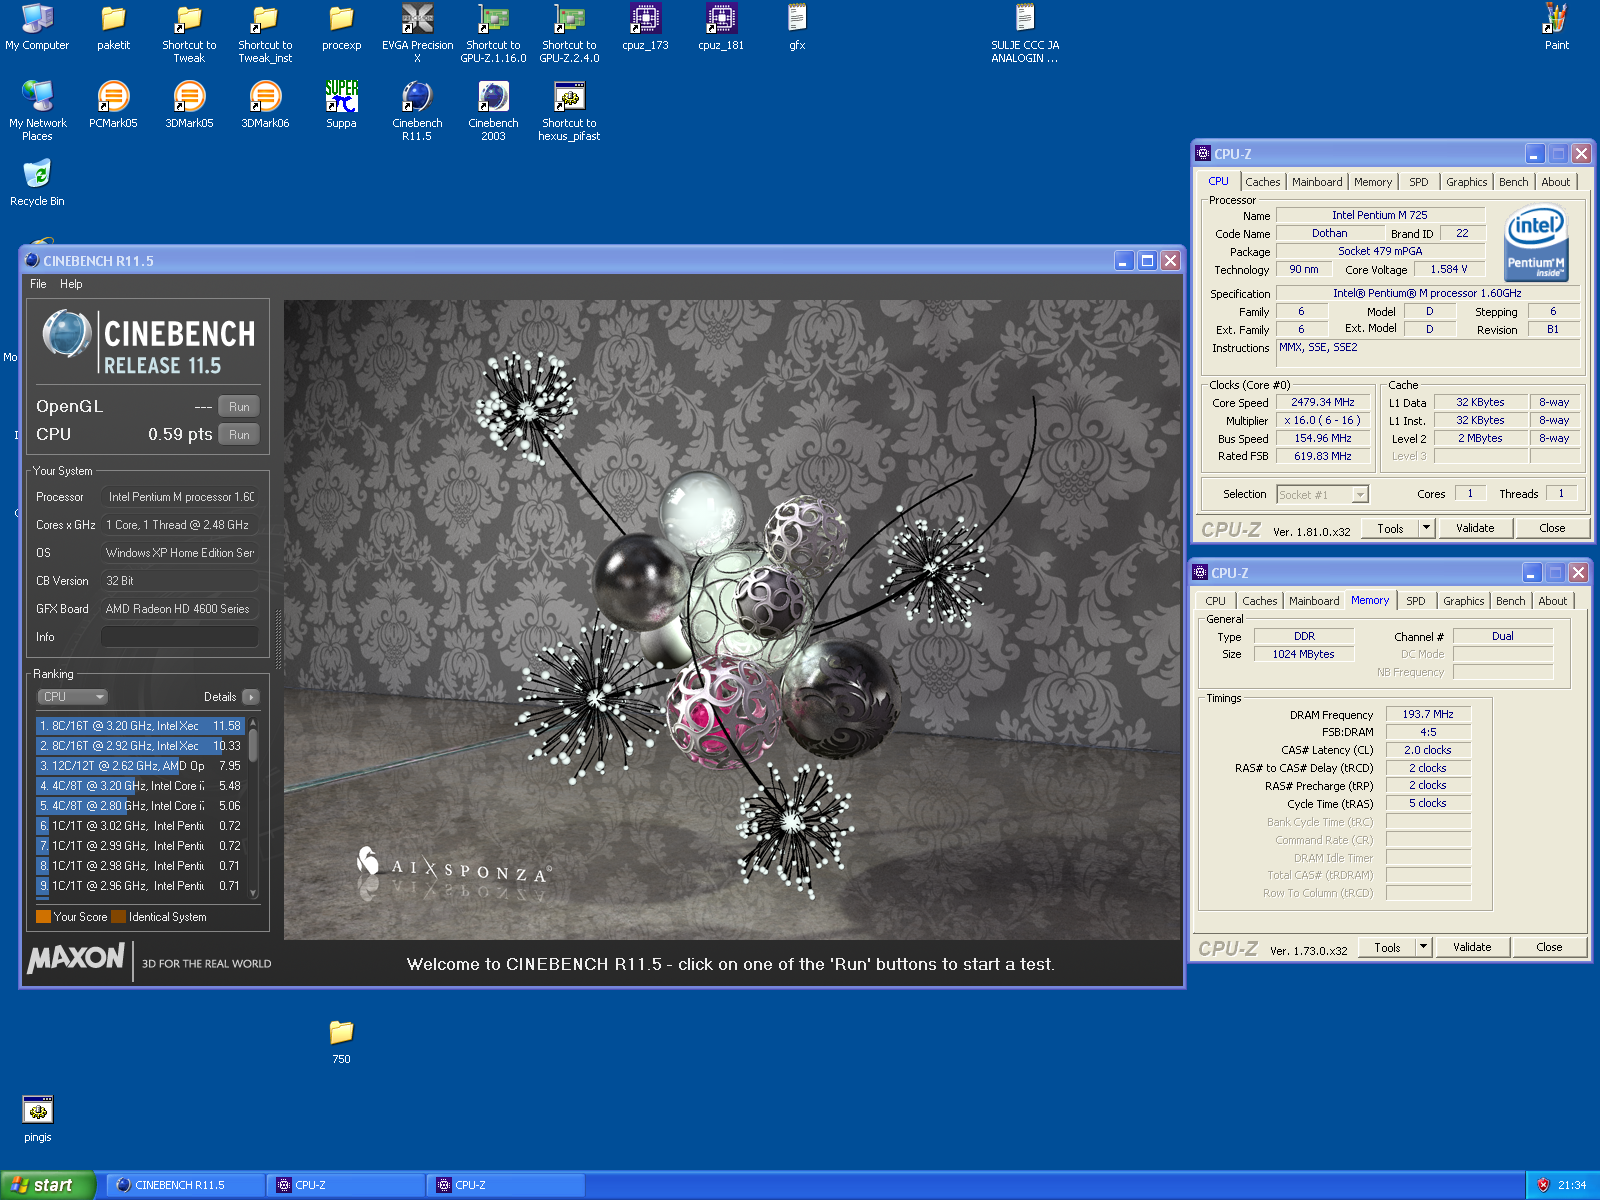This screenshot has height=1200, width=1600.
Task: Open the 750 folder on desktop
Action: [x=341, y=1041]
